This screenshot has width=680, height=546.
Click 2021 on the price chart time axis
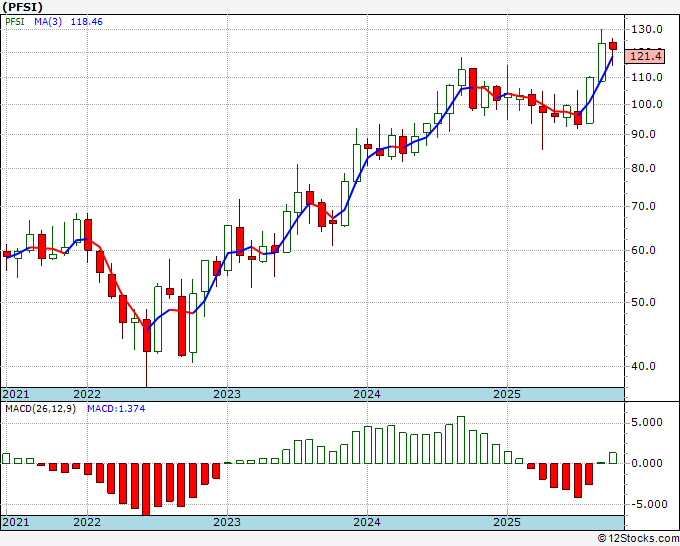click(x=16, y=394)
